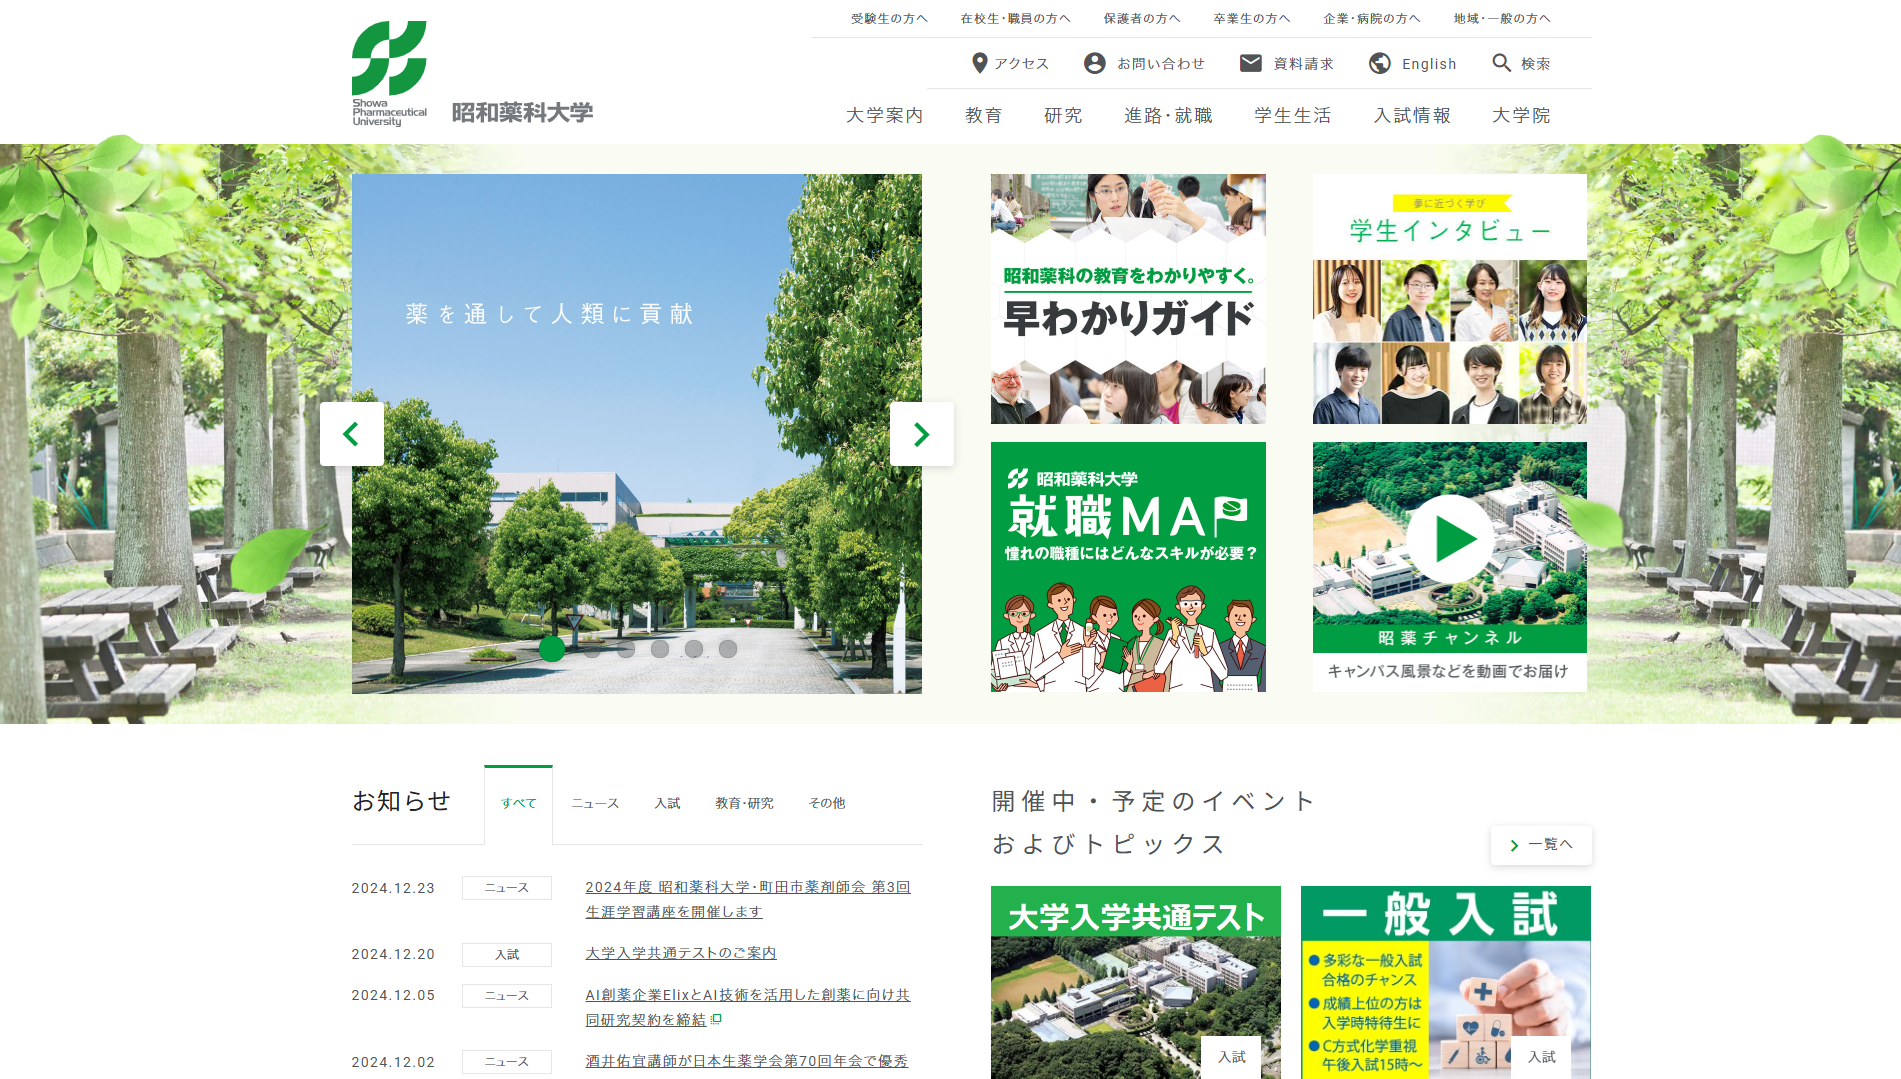Viewport: 1901px width, 1079px height.
Task: Select the すべて news tab
Action: (518, 803)
